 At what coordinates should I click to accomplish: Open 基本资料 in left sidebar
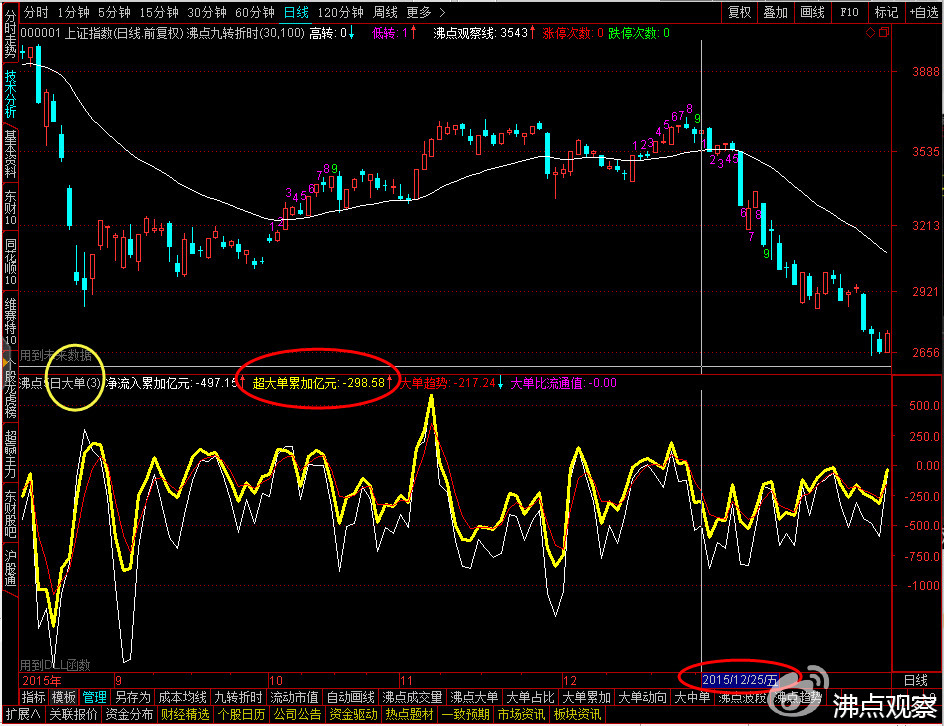(10, 154)
